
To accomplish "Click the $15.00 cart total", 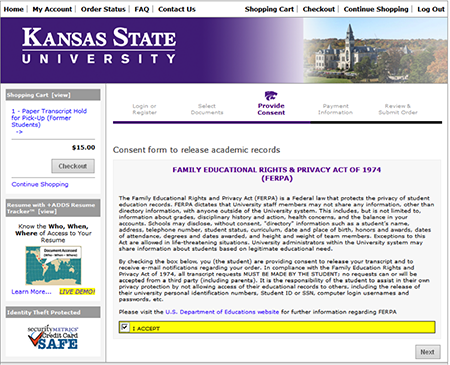I will coord(83,147).
